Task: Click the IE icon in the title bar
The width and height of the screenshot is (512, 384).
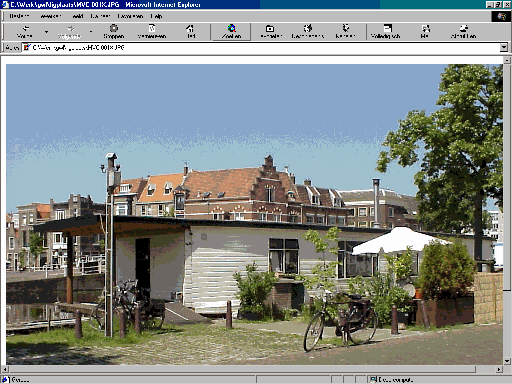Action: pos(5,5)
